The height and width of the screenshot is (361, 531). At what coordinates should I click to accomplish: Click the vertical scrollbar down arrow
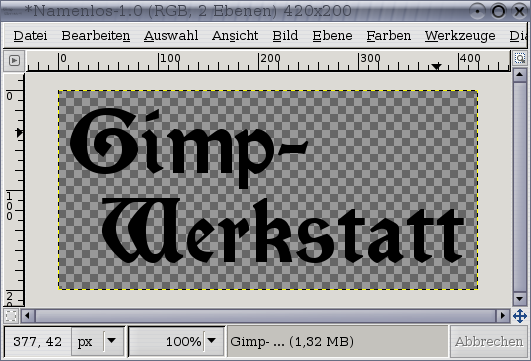click(x=519, y=299)
